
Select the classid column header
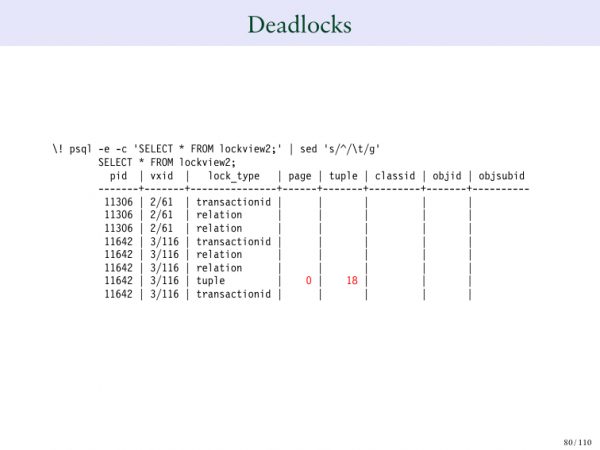(x=395, y=175)
